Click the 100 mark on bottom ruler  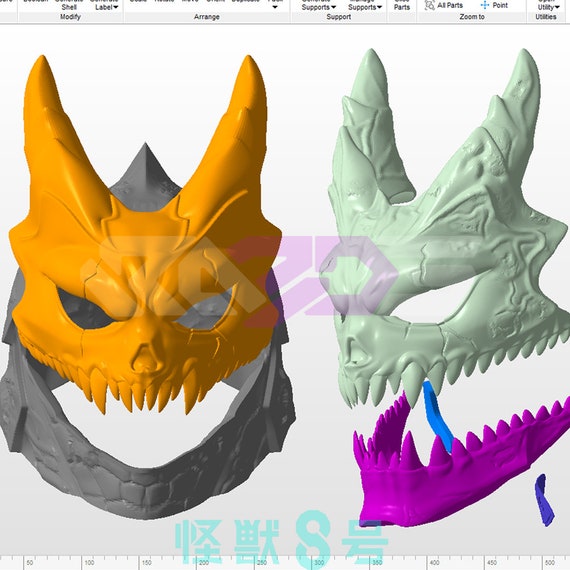point(89,563)
